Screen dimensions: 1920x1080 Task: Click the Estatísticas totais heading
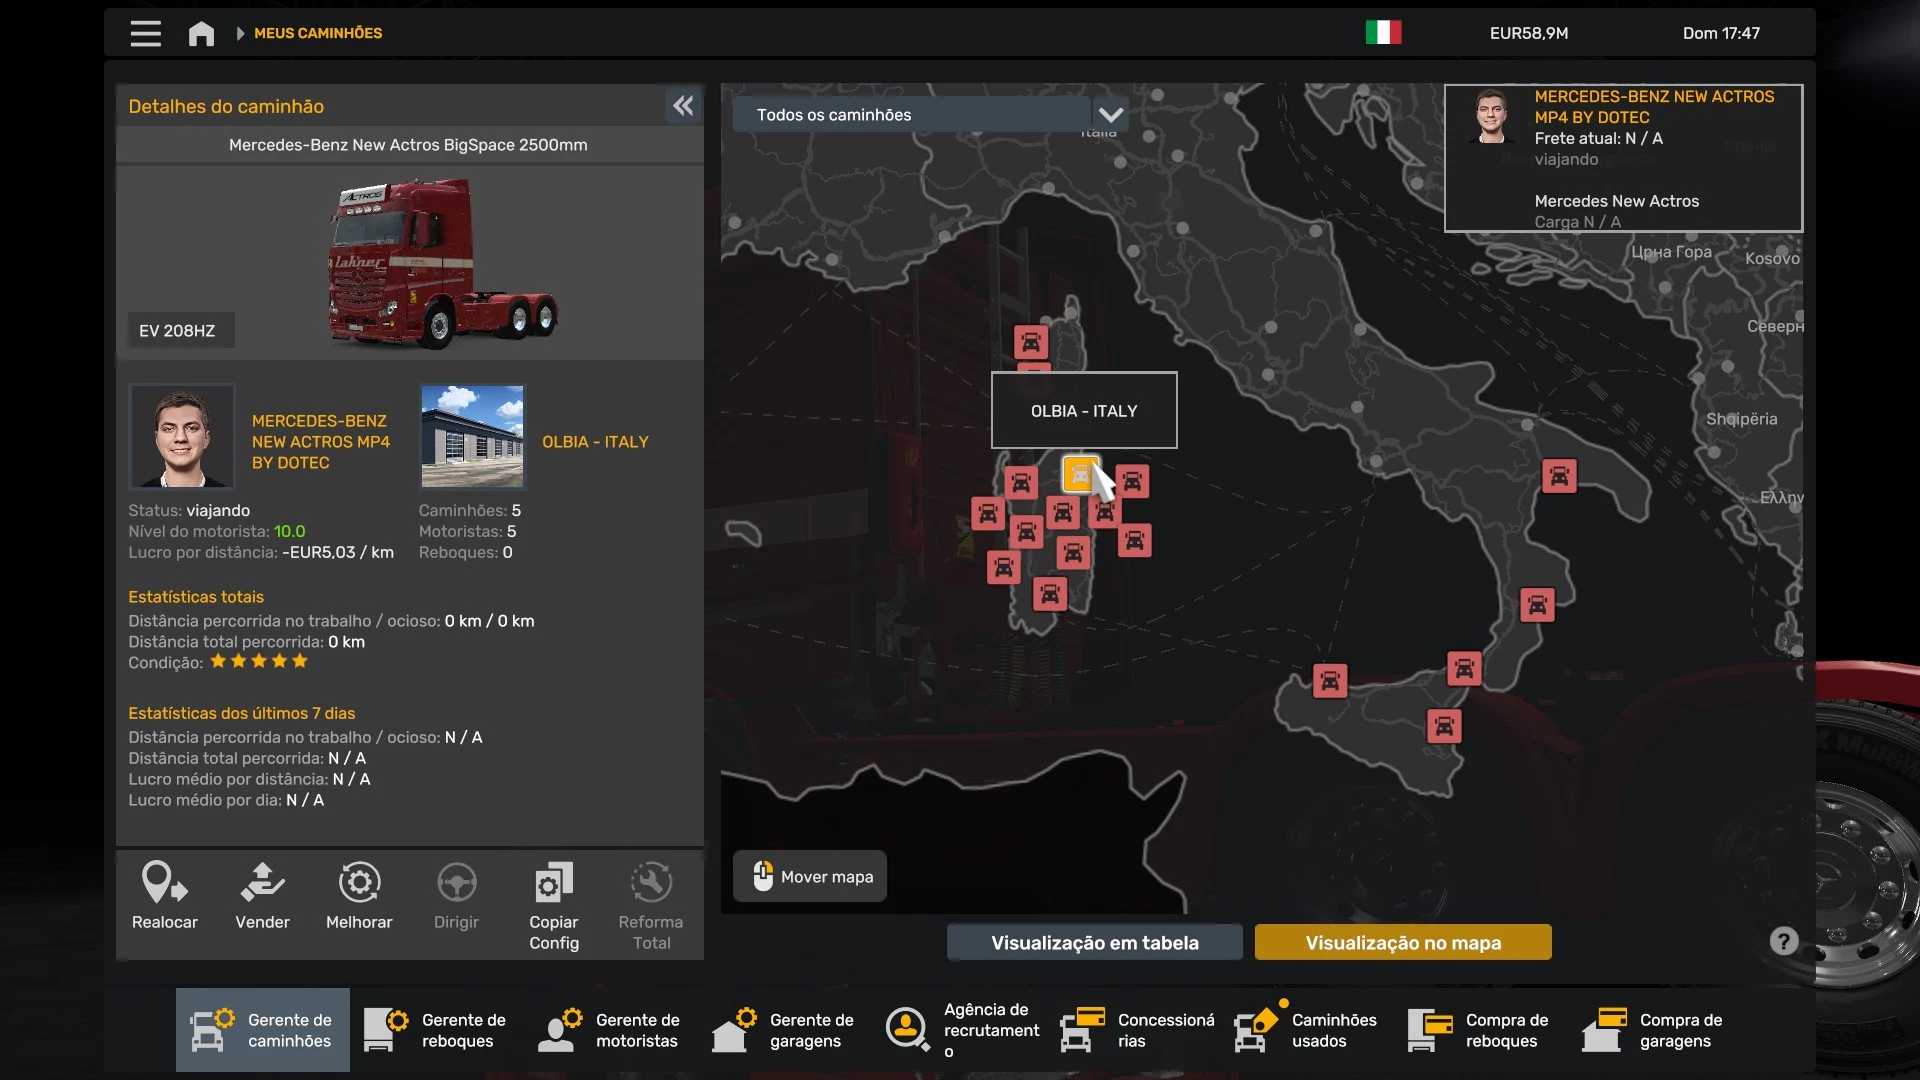[196, 597]
